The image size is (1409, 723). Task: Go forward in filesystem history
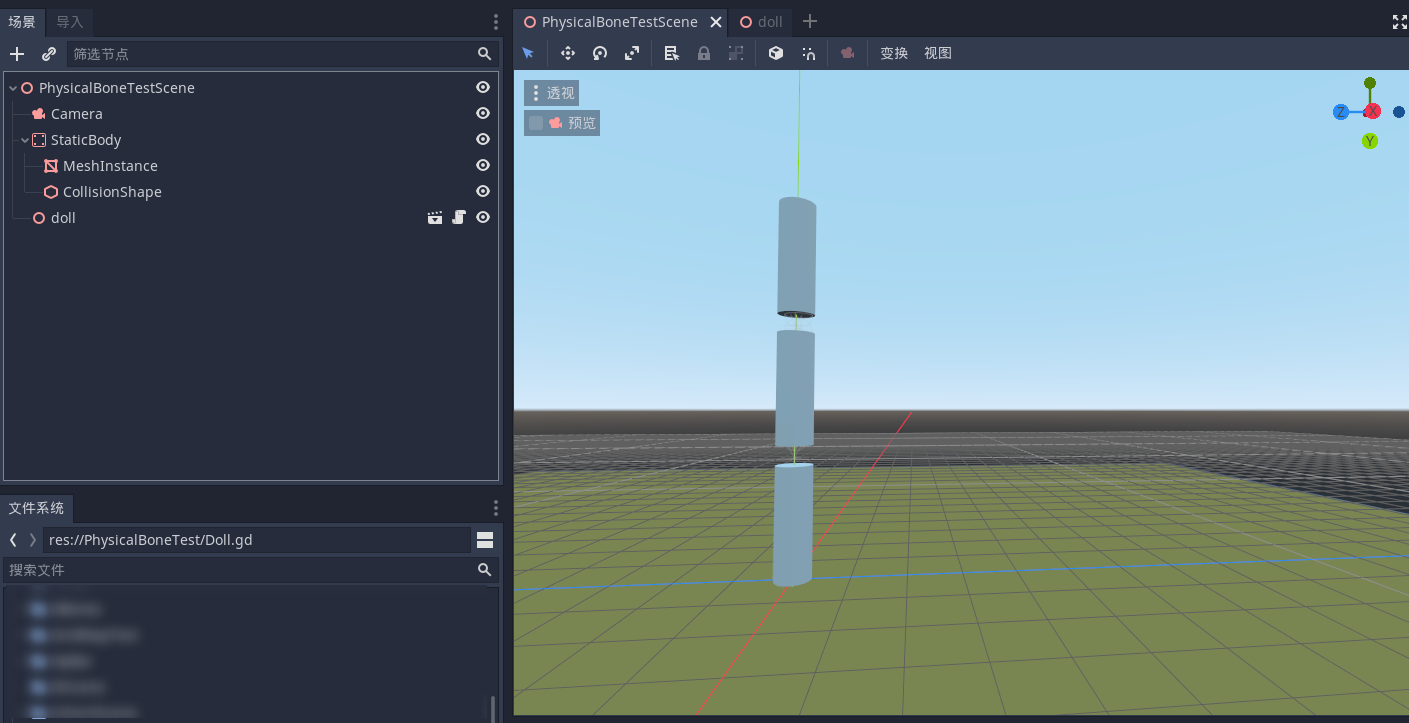(x=32, y=540)
